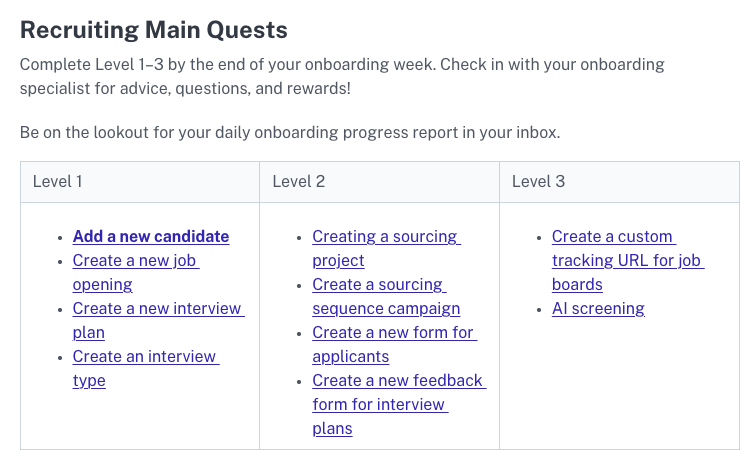Screen dimensions: 753x465
Task: Click the AI screening link
Action: (598, 309)
